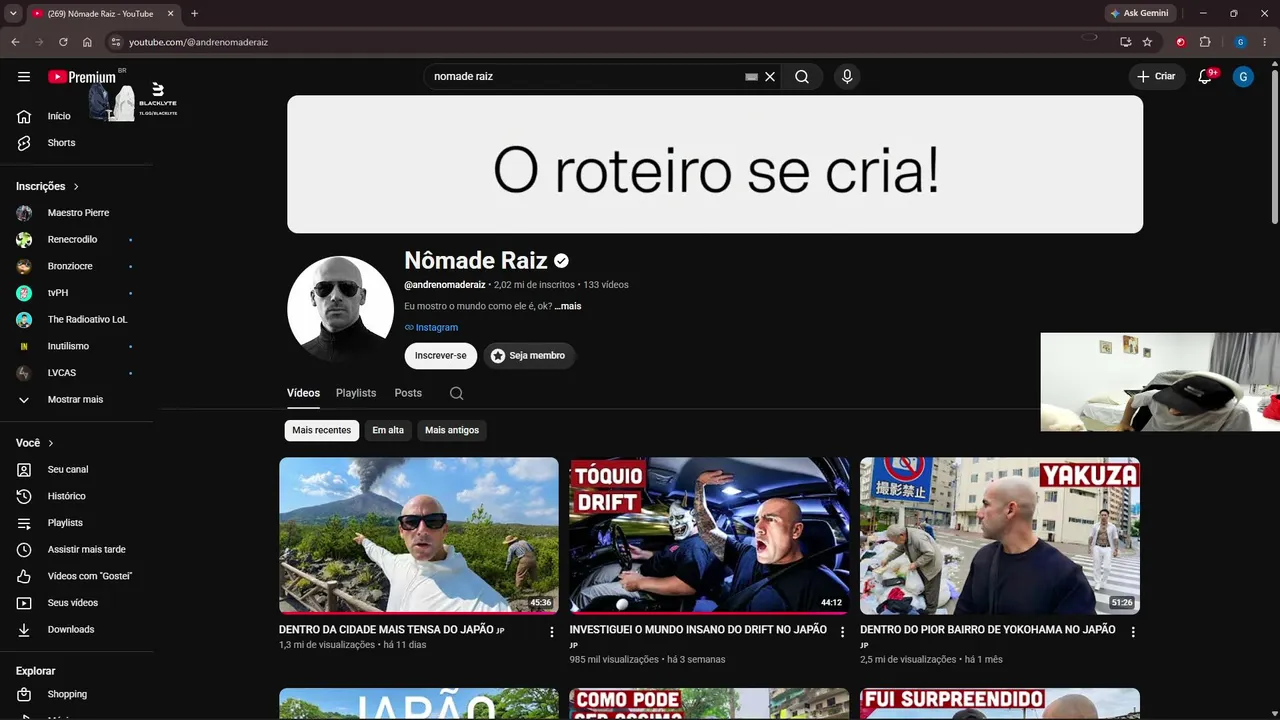Open a new browser tab
The width and height of the screenshot is (1280, 720).
194,13
